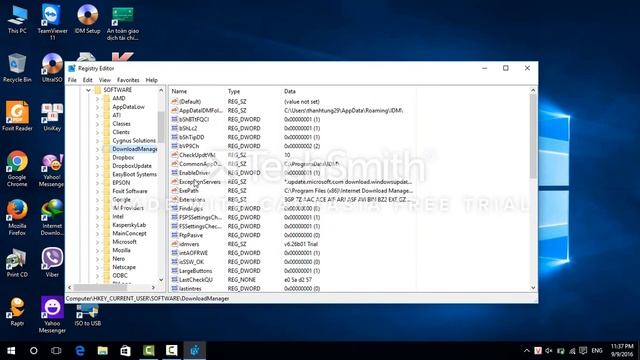This screenshot has height=360, width=640.
Task: Select the (Default) registry value
Action: point(190,102)
